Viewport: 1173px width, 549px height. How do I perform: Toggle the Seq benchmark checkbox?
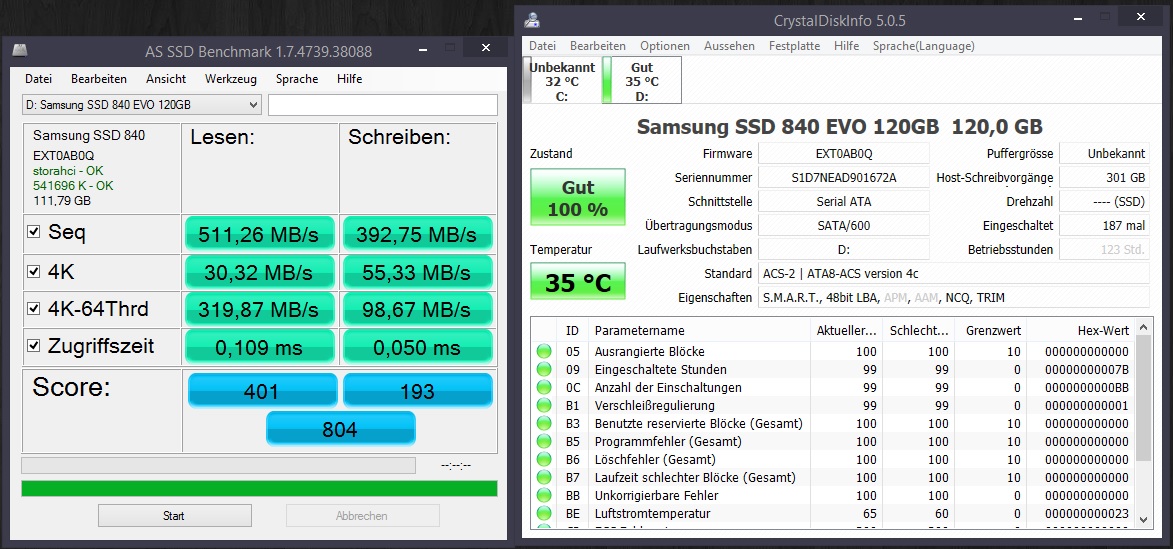[x=33, y=232]
